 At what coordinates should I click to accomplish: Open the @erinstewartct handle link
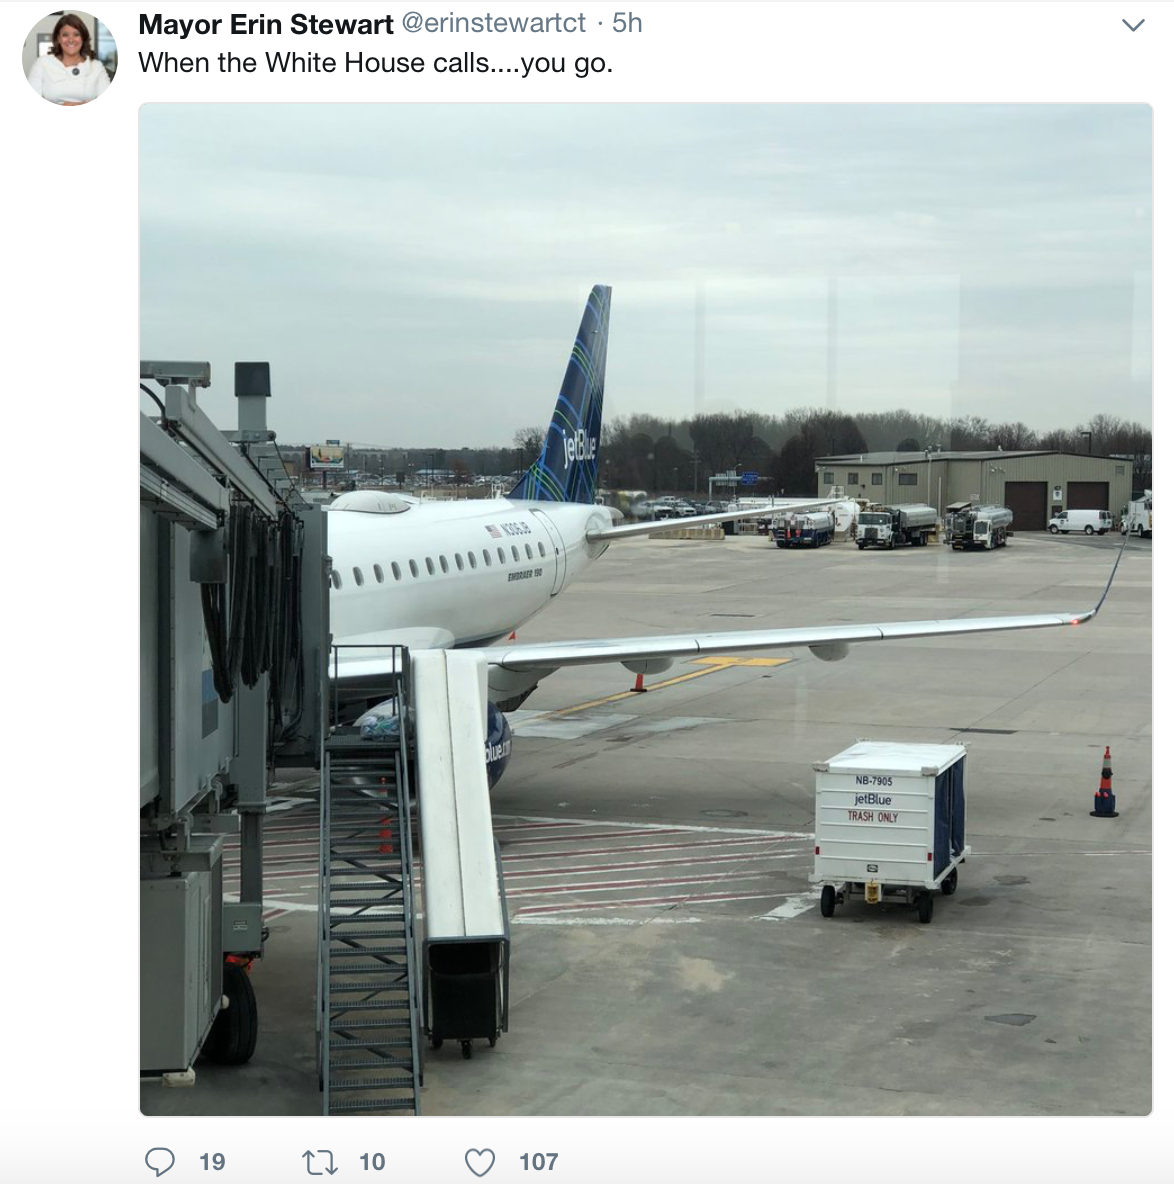[494, 23]
